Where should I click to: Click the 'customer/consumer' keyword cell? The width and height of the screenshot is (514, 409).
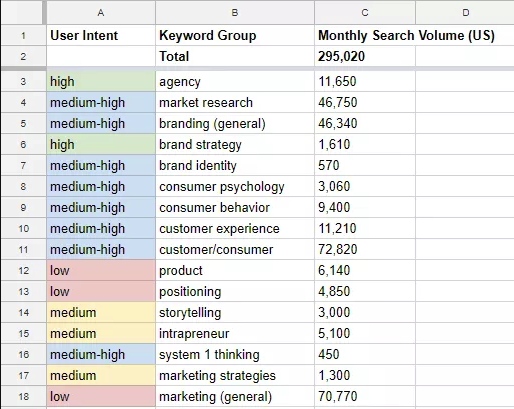point(235,249)
